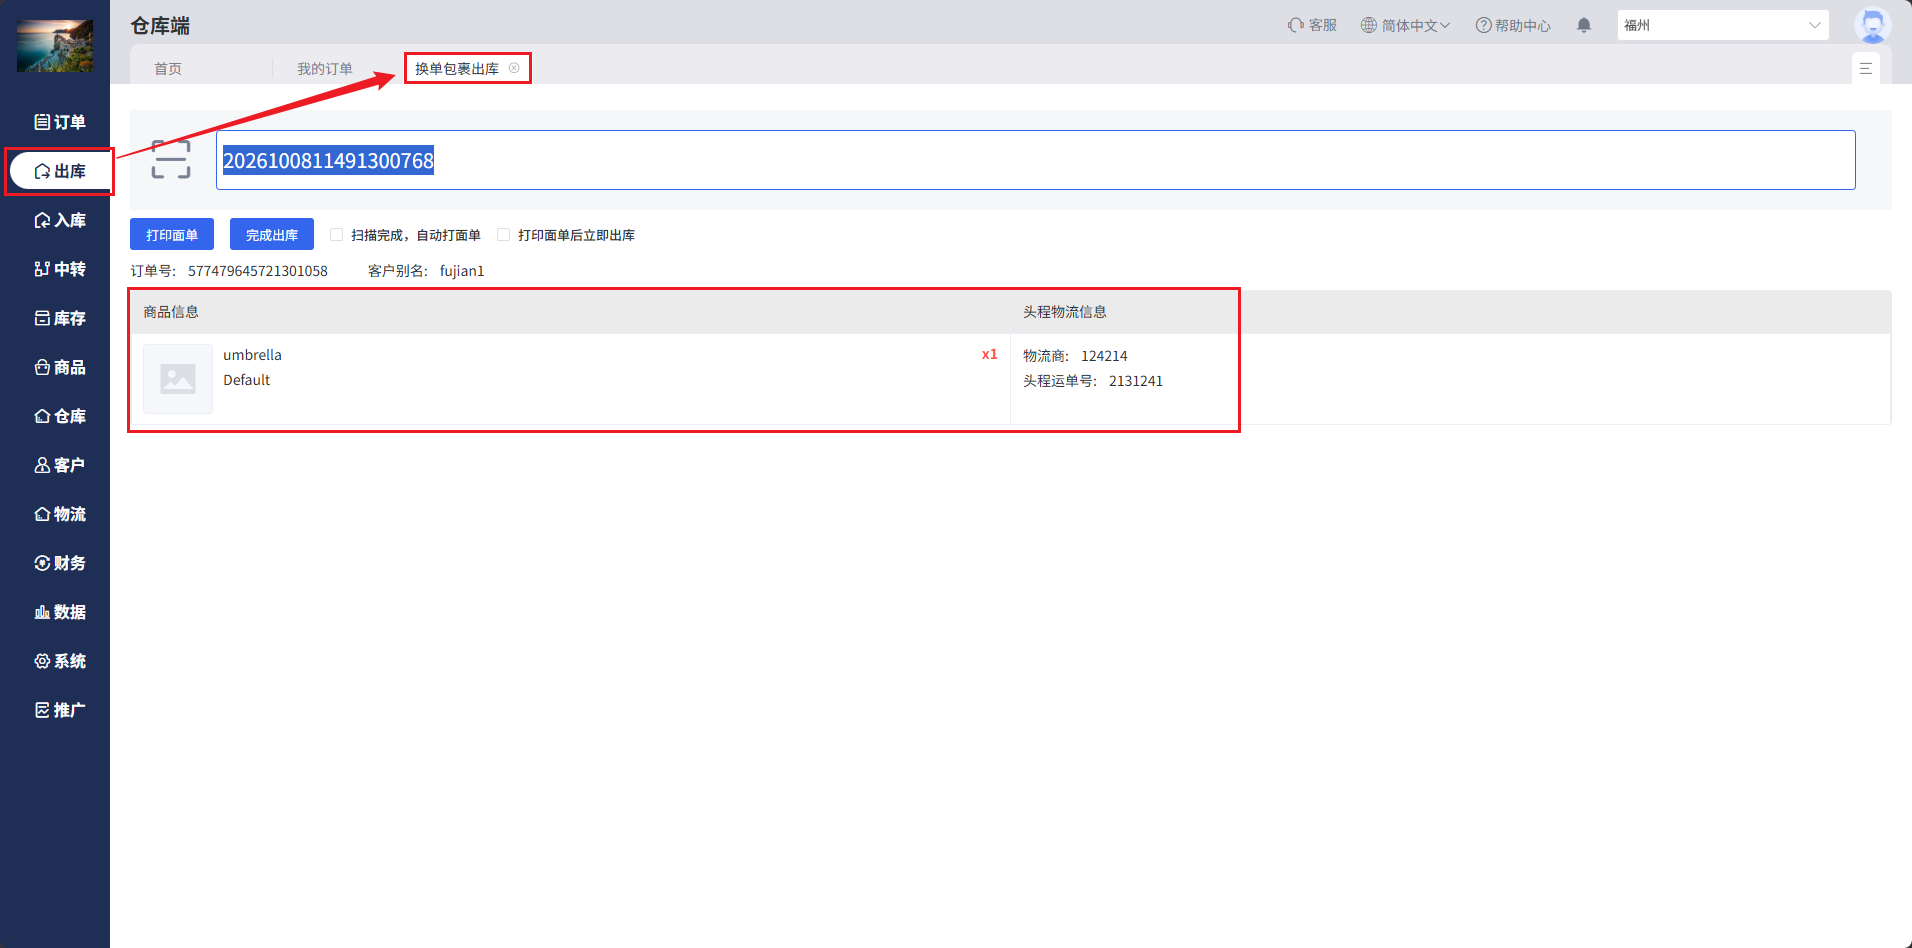Click customer alias fujian1

(462, 271)
